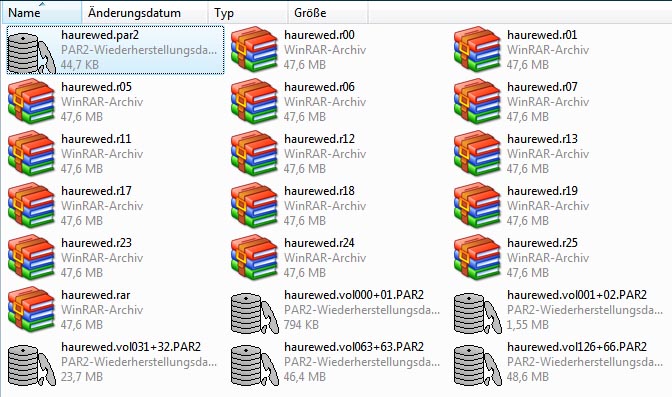Click the haurewed.r17 archive icon
Viewport: 672px width, 397px height.
pos(31,205)
